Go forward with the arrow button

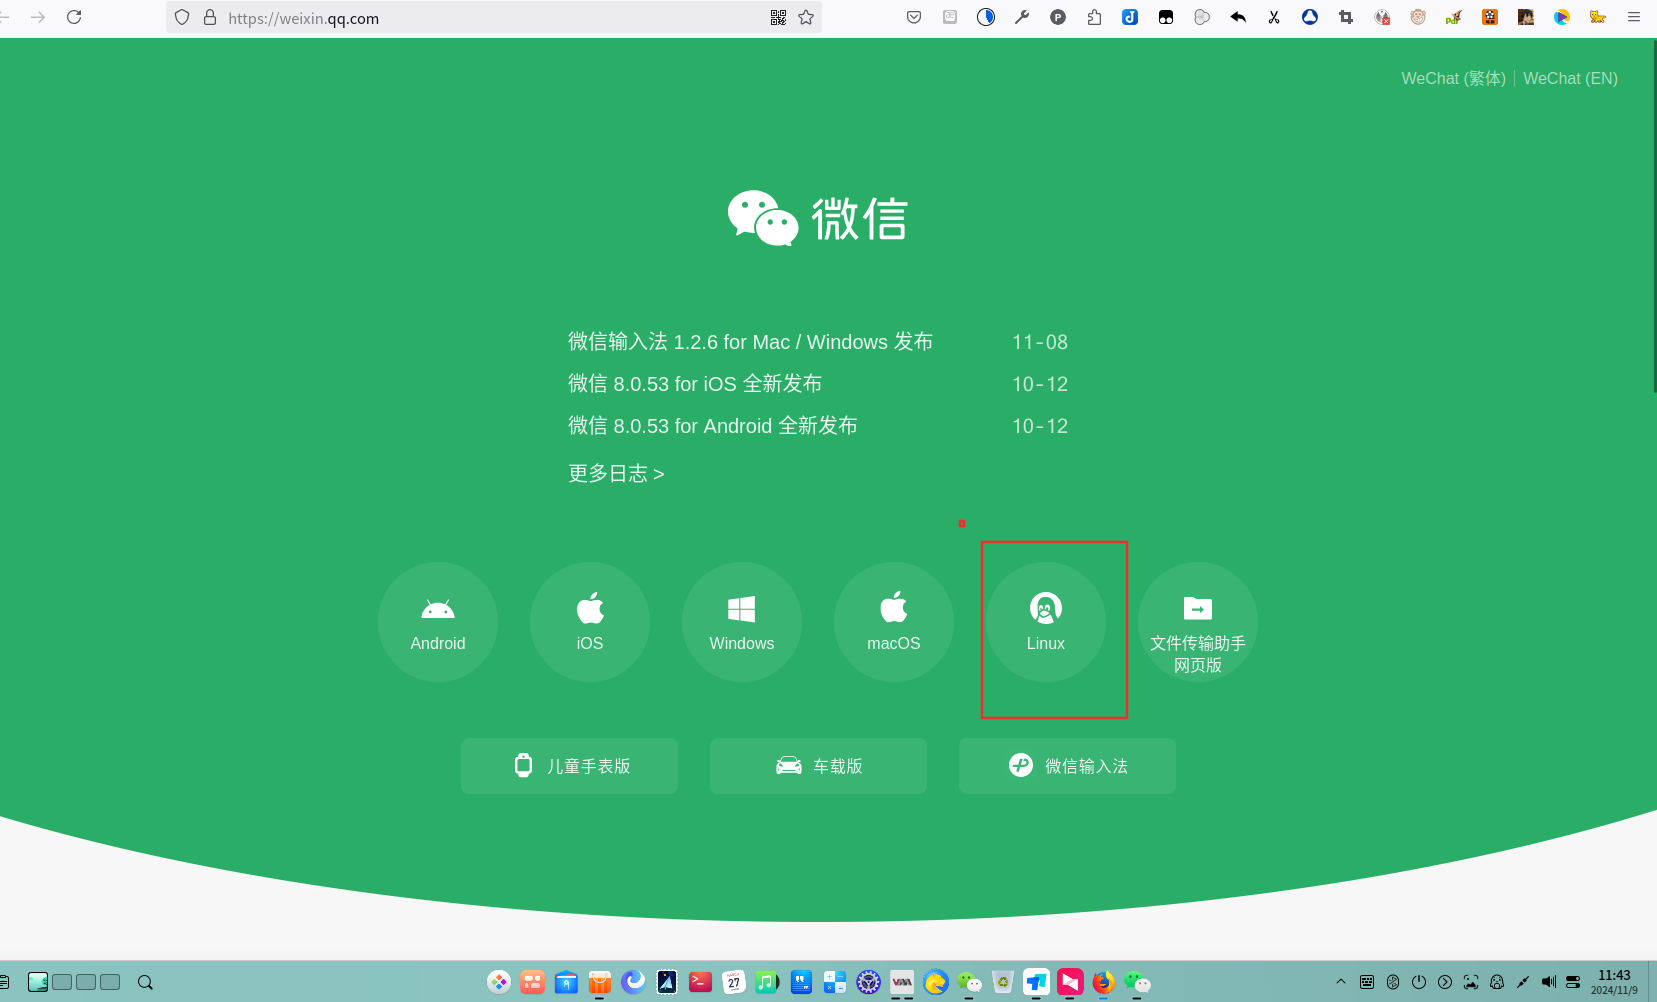(x=38, y=17)
